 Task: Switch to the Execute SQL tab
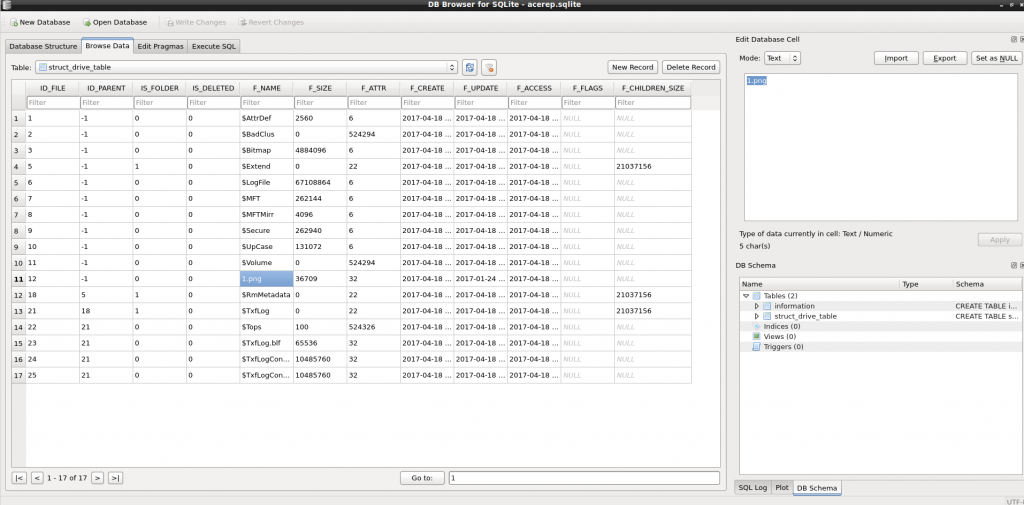pyautogui.click(x=214, y=46)
